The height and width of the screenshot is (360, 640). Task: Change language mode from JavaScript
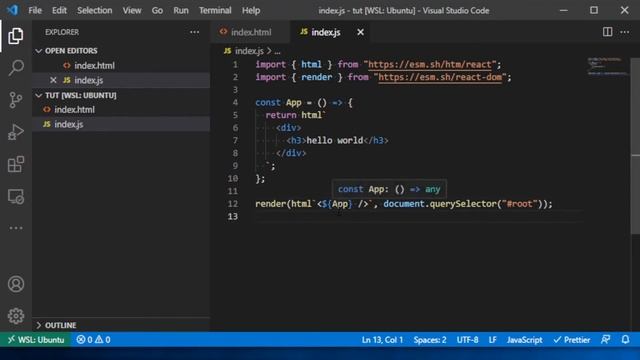[x=524, y=340]
